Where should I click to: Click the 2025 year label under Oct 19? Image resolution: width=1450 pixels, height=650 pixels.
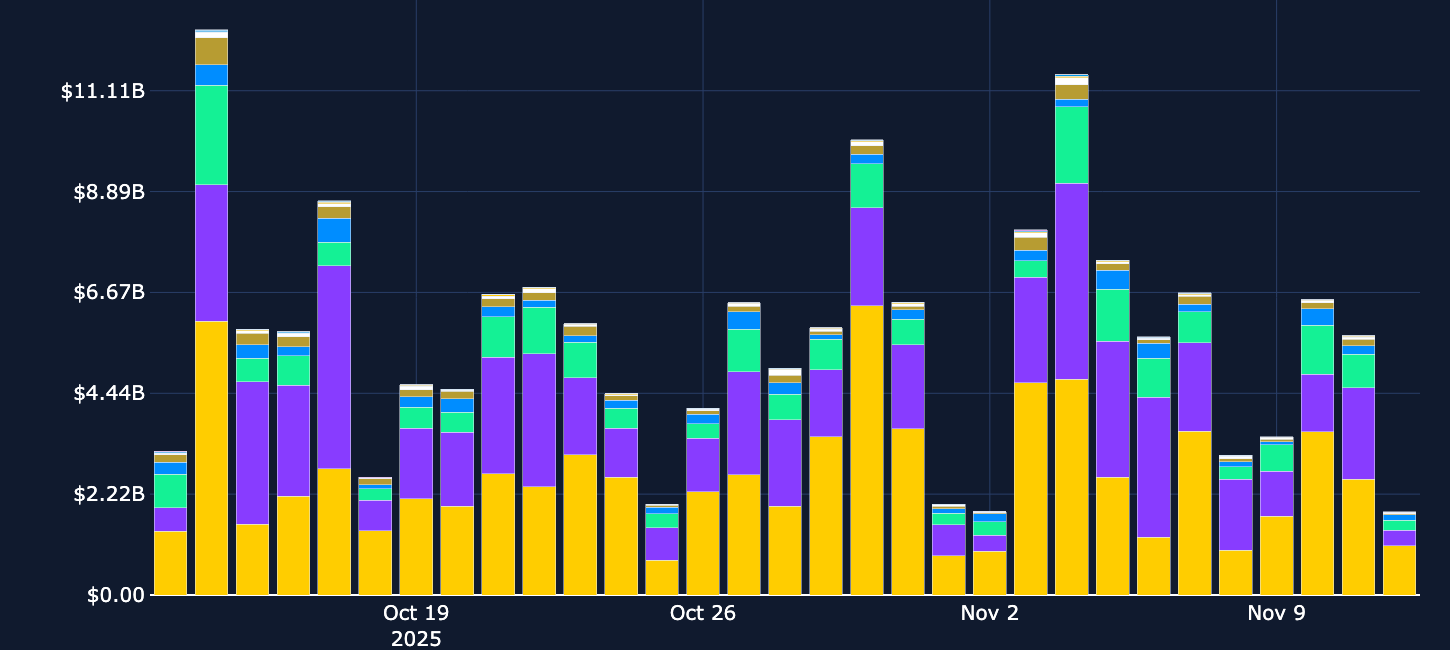coord(416,638)
